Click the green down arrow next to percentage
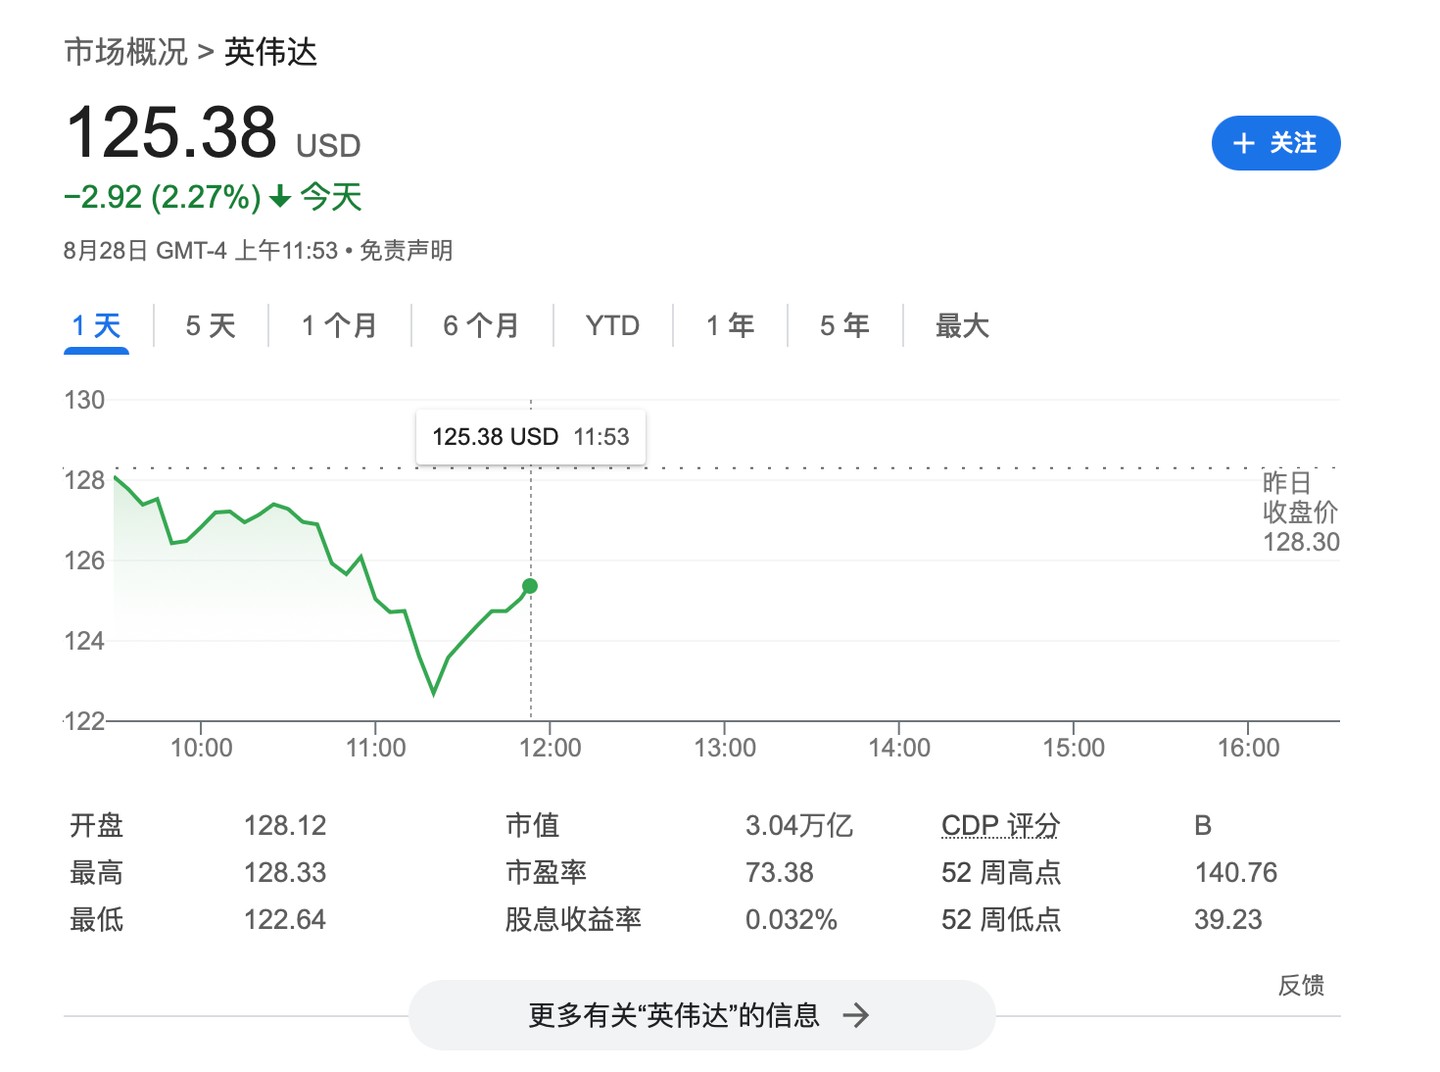 pyautogui.click(x=281, y=197)
